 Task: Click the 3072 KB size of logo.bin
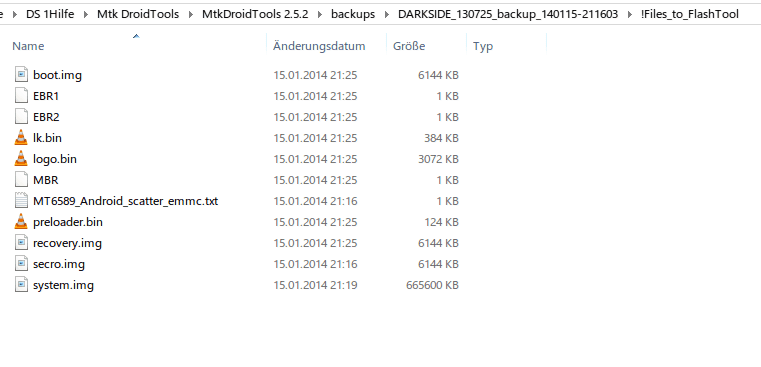pyautogui.click(x=439, y=159)
